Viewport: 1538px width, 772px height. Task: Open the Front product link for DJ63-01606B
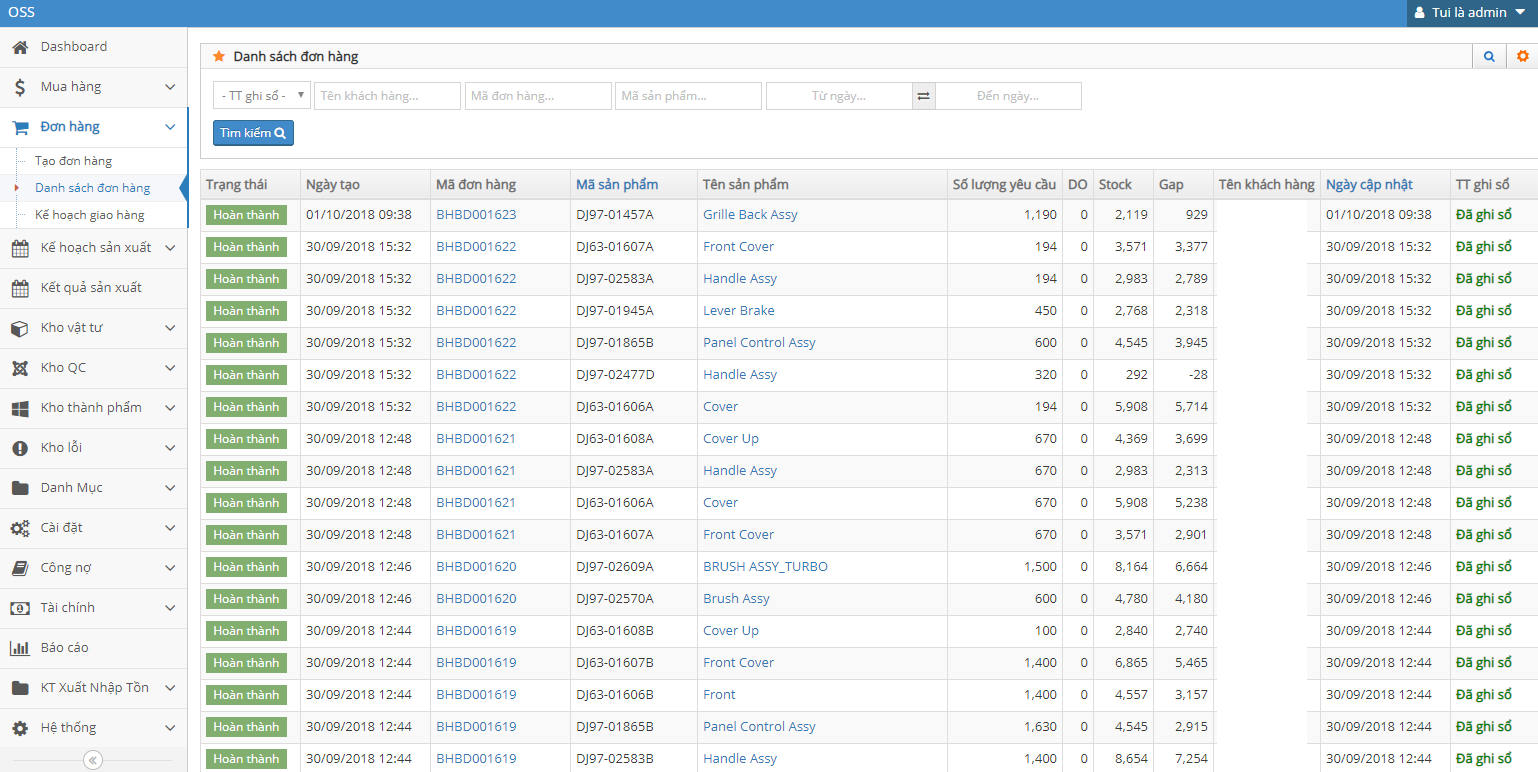point(719,695)
